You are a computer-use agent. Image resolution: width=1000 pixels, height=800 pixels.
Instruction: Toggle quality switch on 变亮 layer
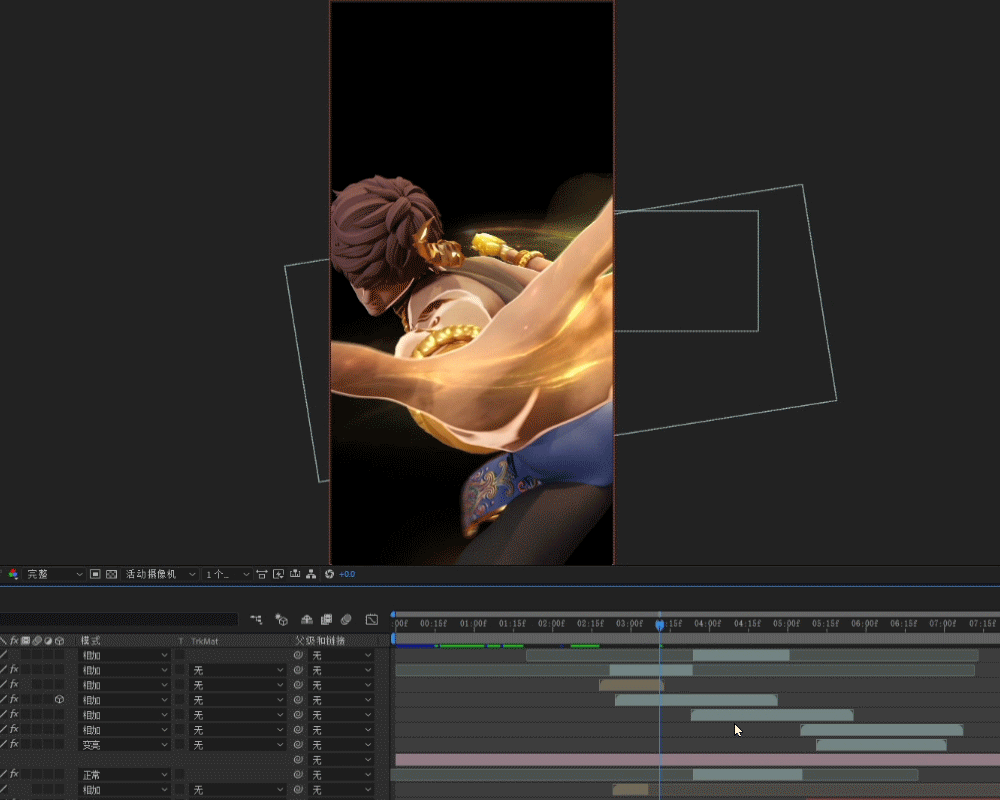pos(3,744)
